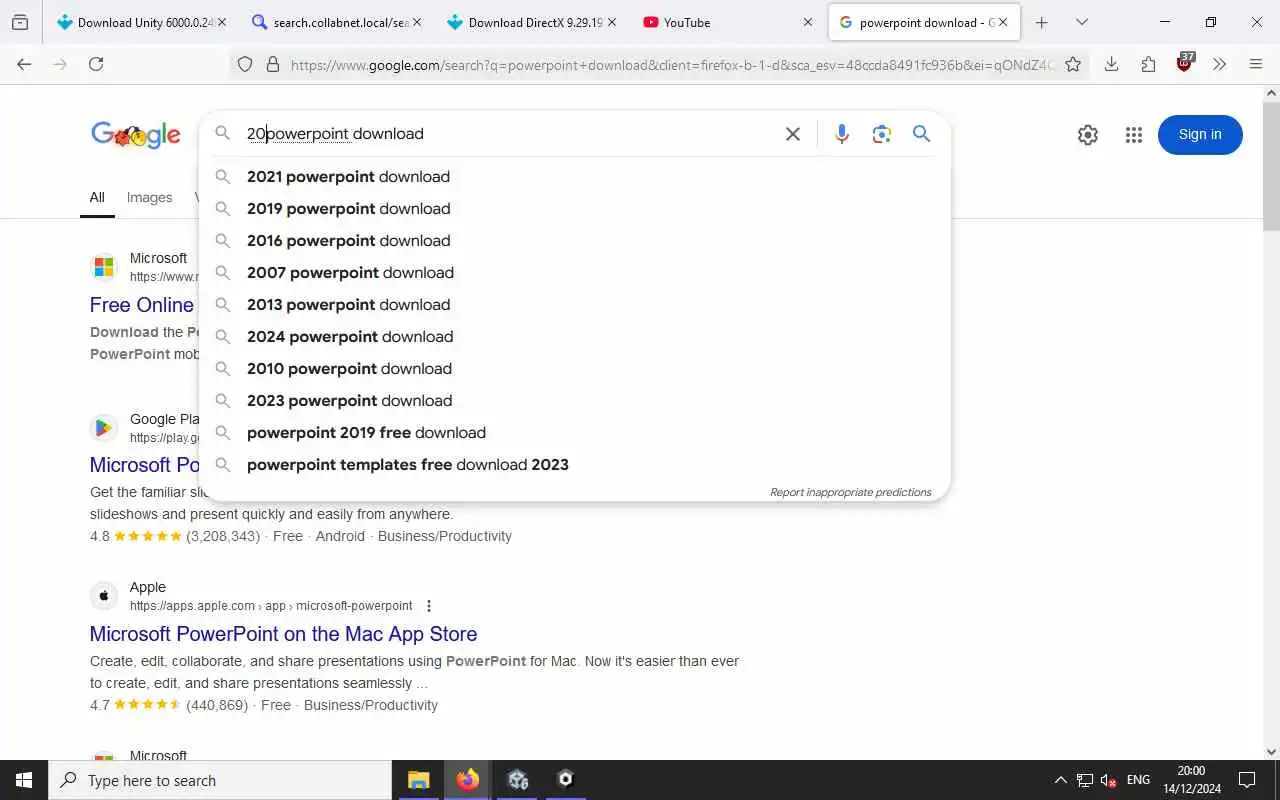Image resolution: width=1280 pixels, height=800 pixels.
Task: Open the Google apps grid icon
Action: pyautogui.click(x=1133, y=135)
